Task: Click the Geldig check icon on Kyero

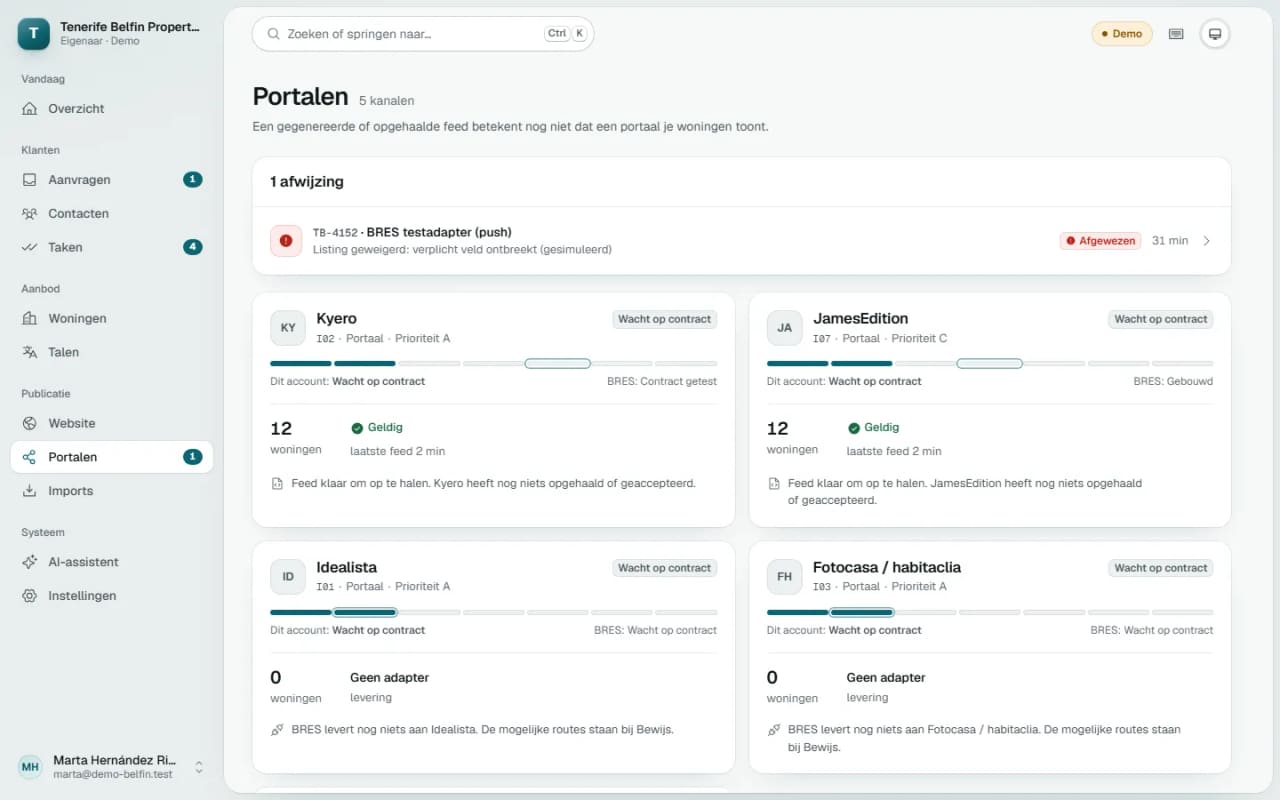Action: (x=357, y=428)
